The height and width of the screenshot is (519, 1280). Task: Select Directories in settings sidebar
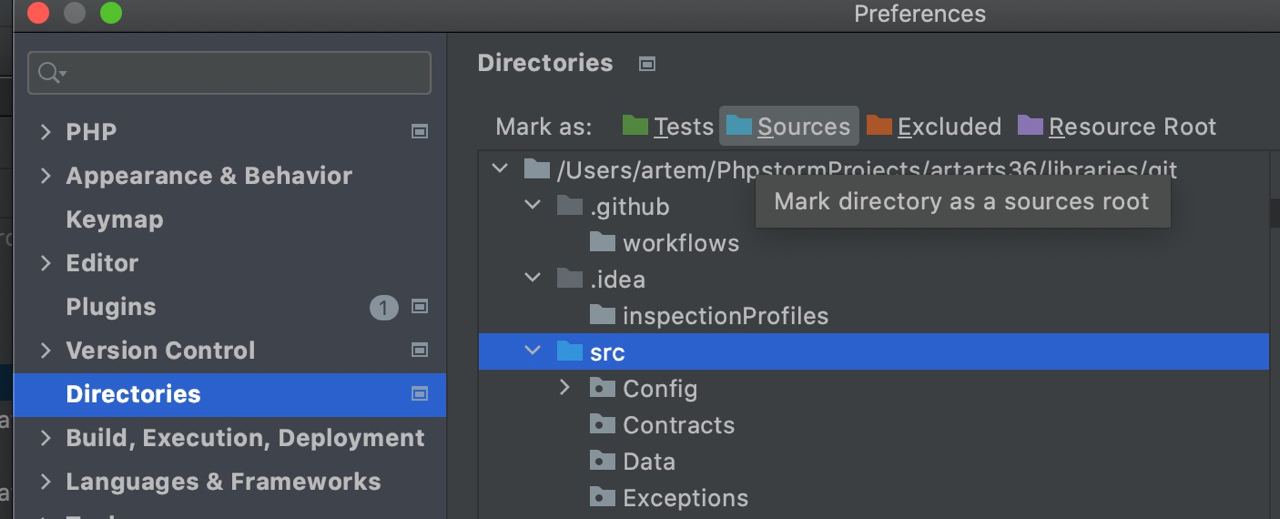(x=230, y=394)
